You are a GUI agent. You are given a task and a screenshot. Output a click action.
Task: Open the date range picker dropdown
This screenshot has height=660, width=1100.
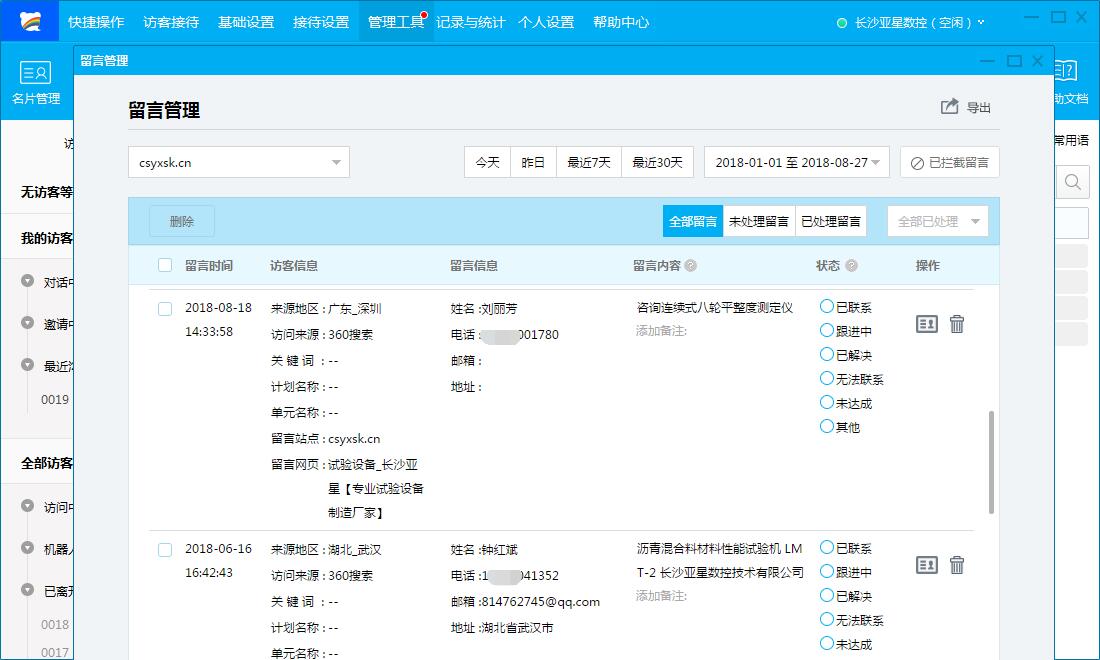coord(797,162)
